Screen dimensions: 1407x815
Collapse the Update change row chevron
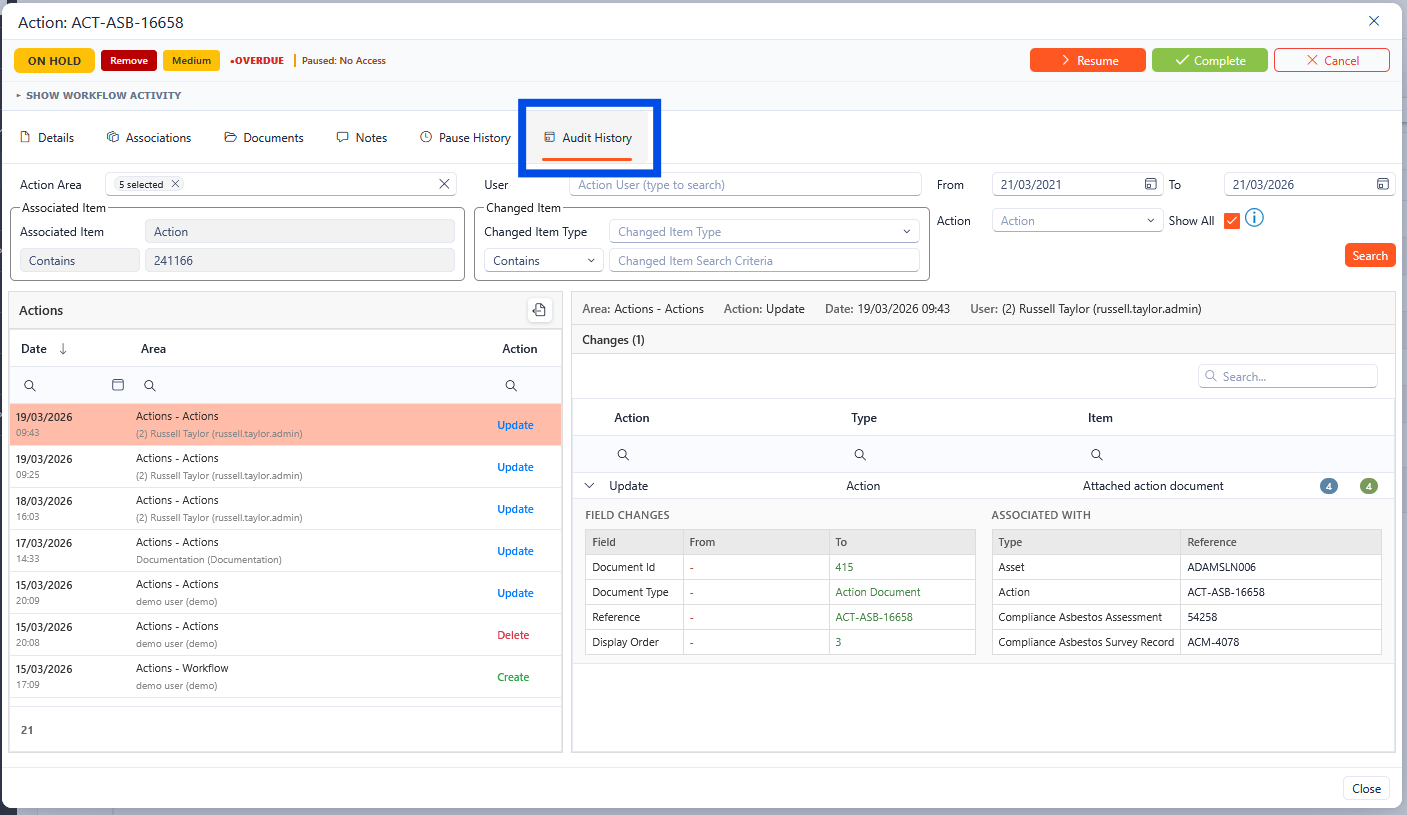click(x=589, y=486)
